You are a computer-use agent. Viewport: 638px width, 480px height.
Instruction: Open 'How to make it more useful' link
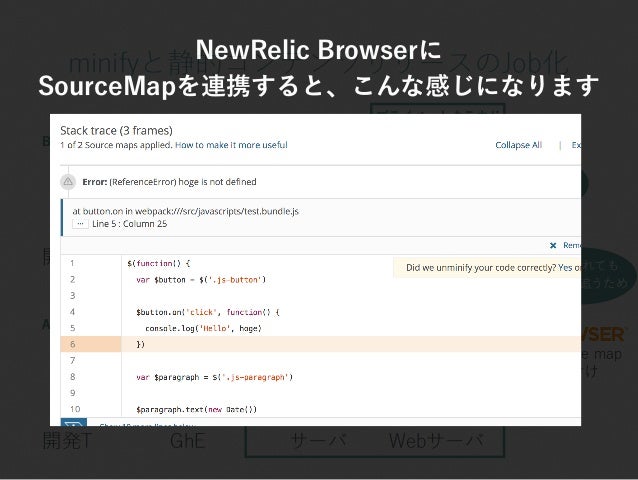[231, 145]
